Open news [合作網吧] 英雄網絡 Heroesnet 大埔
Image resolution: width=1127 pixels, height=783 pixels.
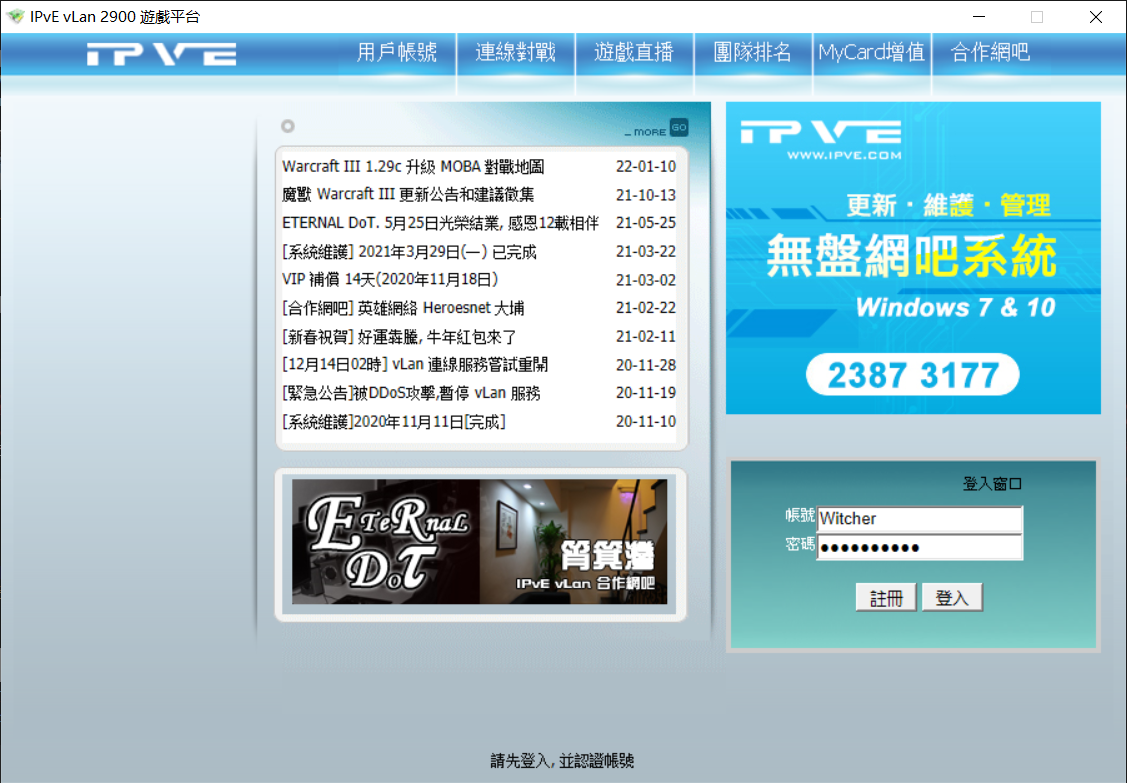(x=403, y=308)
